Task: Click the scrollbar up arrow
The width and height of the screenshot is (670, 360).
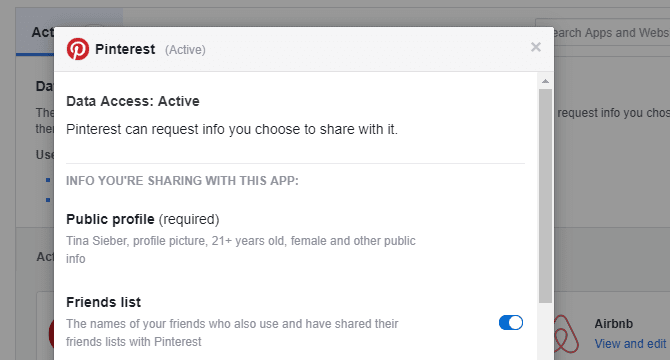Action: (x=545, y=81)
